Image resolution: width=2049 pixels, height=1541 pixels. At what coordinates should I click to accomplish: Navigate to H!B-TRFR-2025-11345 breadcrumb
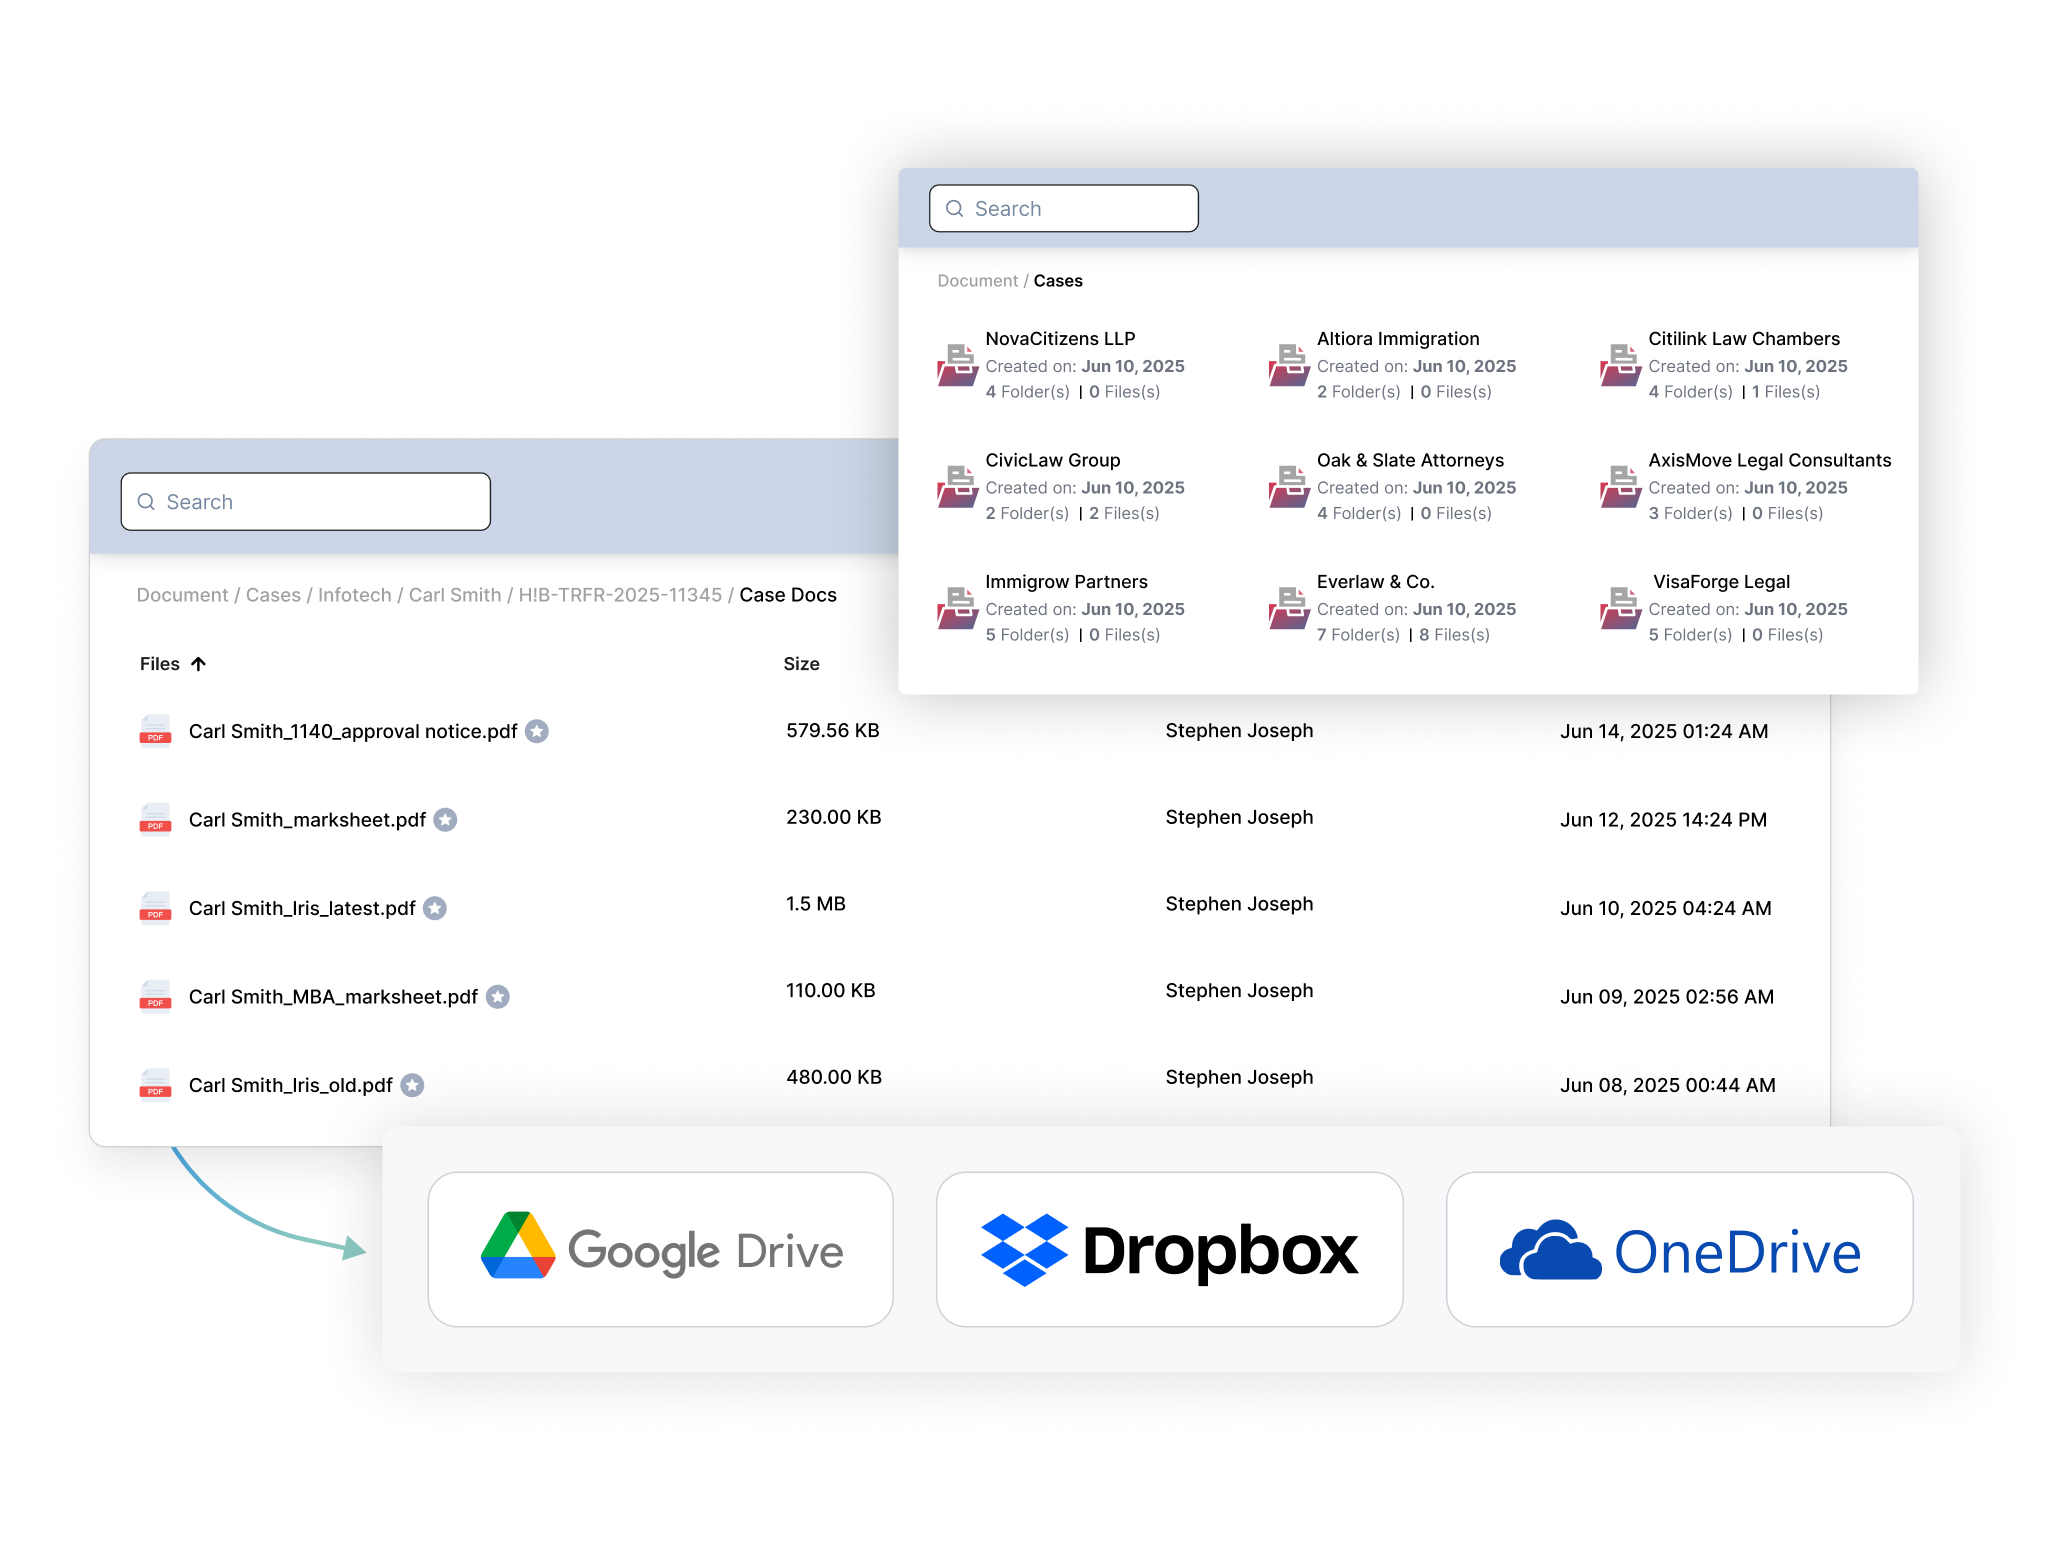(620, 595)
